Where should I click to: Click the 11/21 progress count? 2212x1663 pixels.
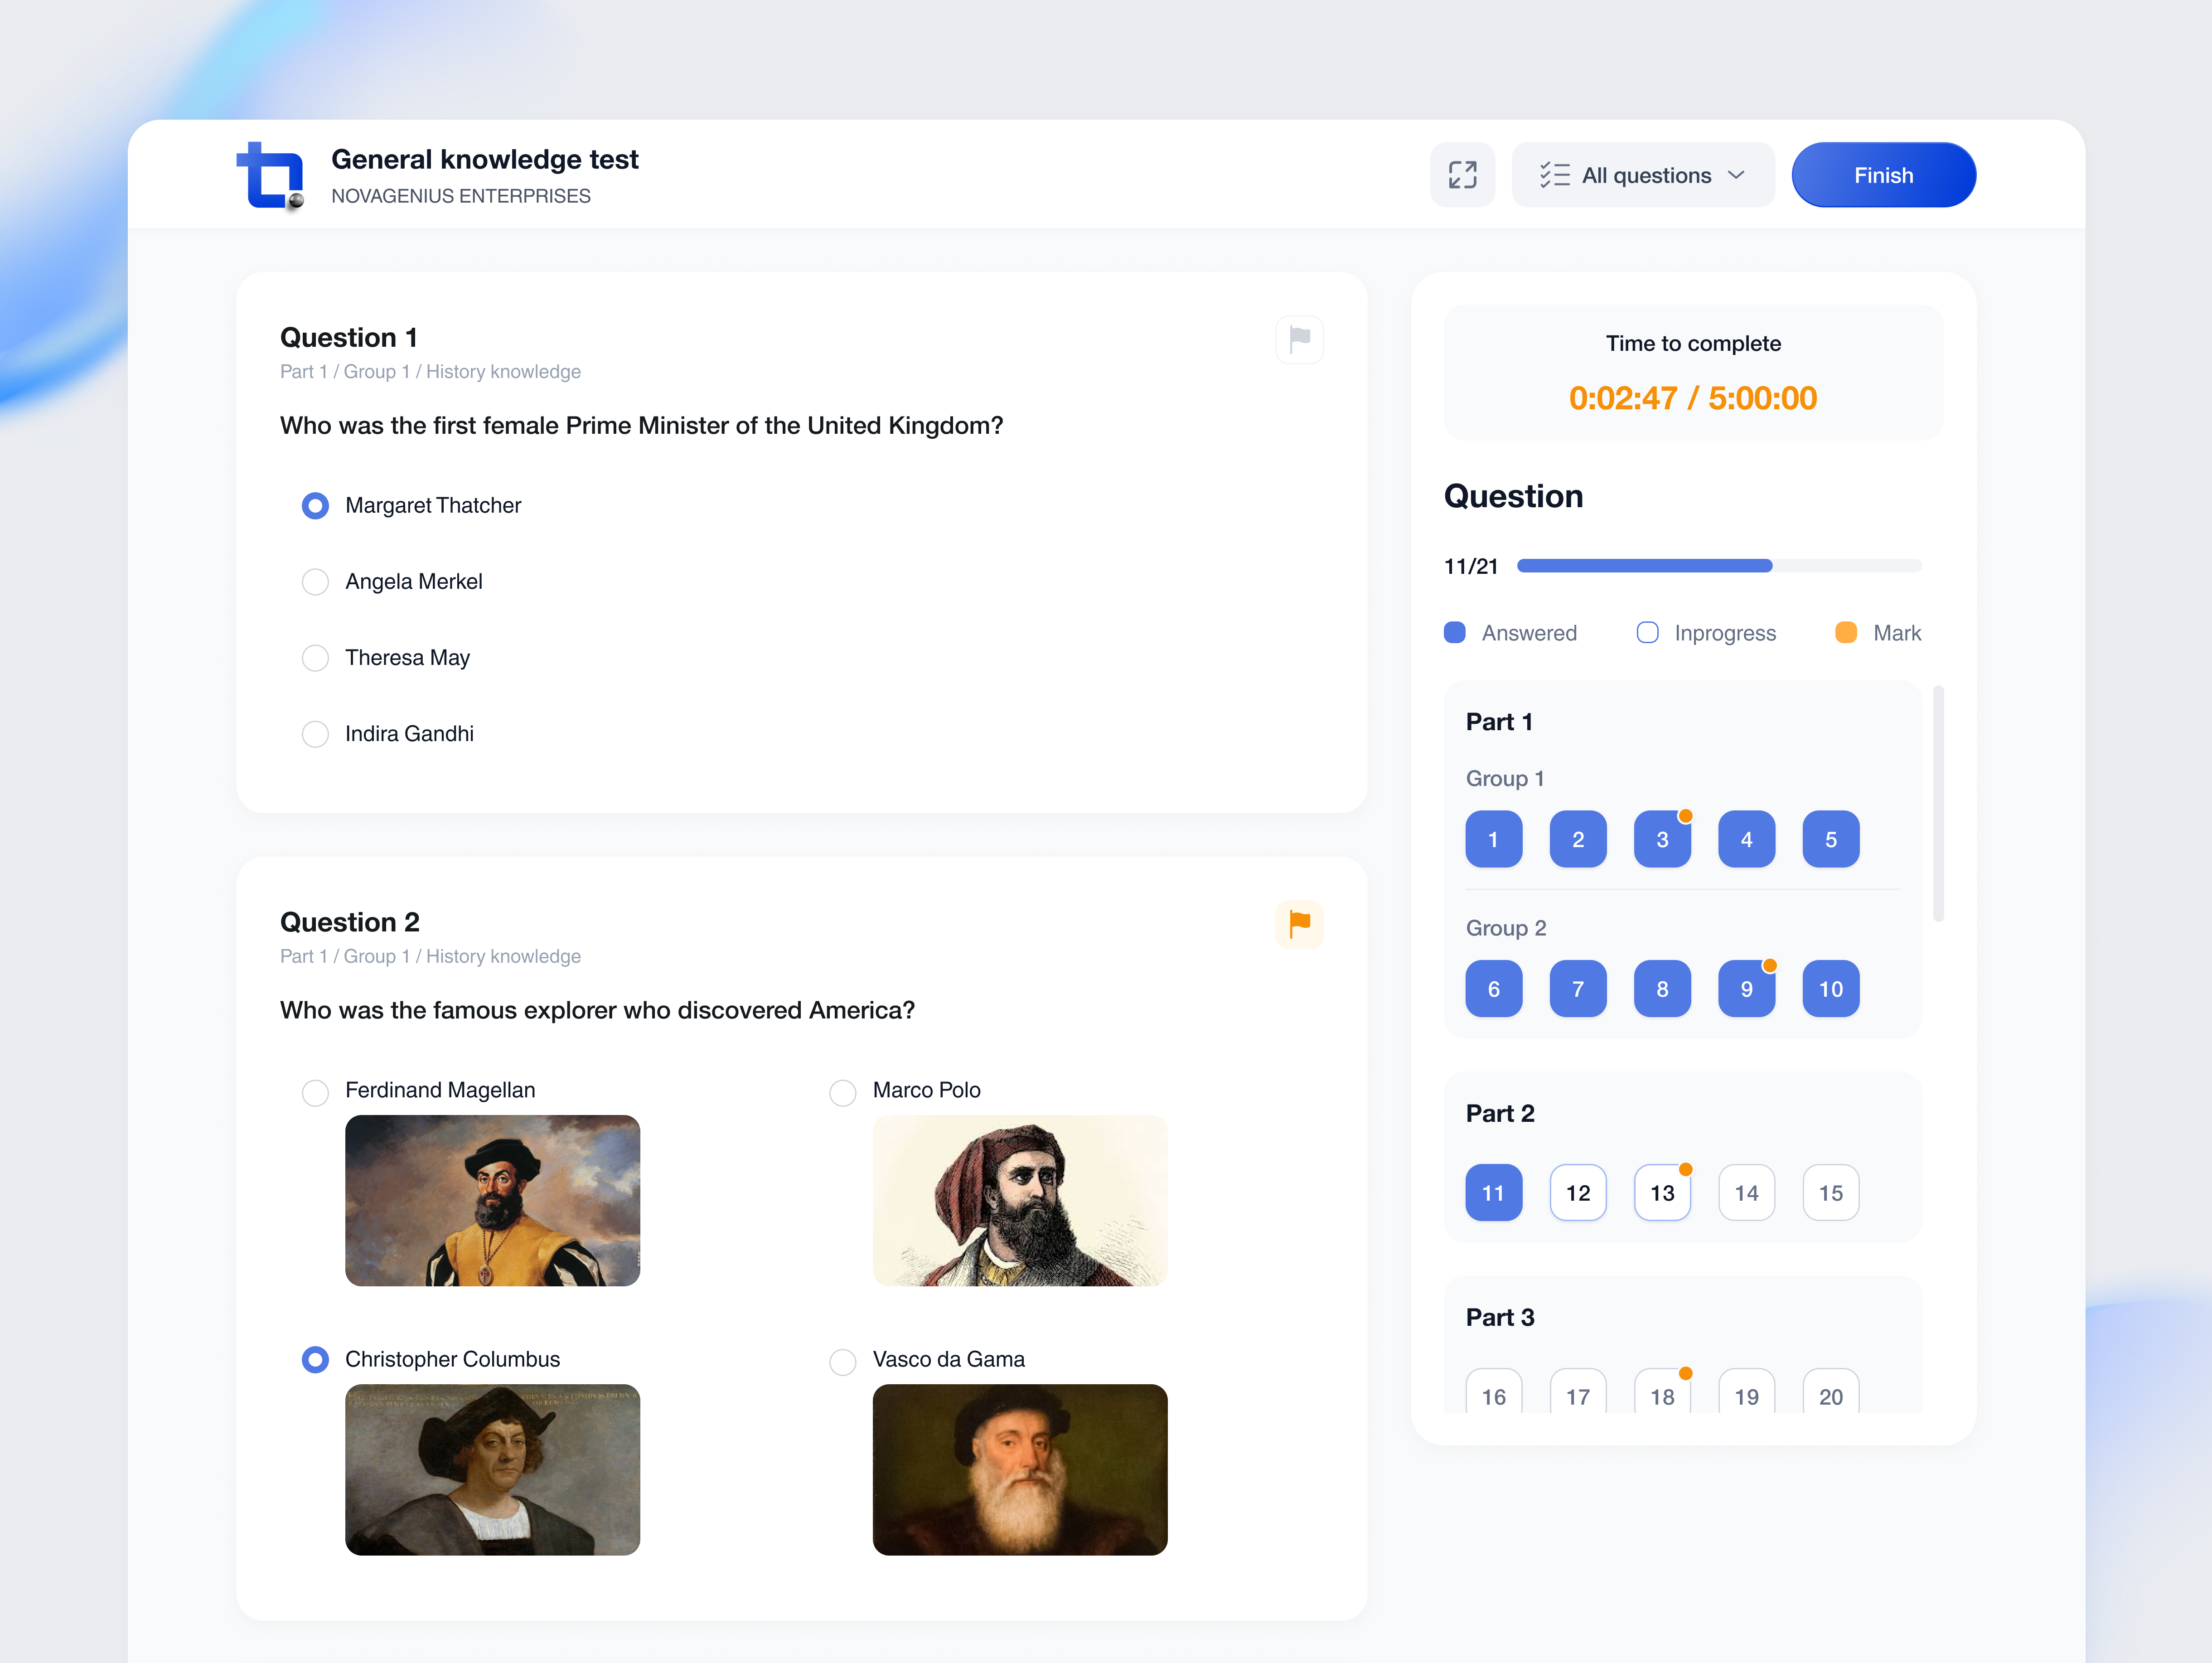[x=1471, y=567]
